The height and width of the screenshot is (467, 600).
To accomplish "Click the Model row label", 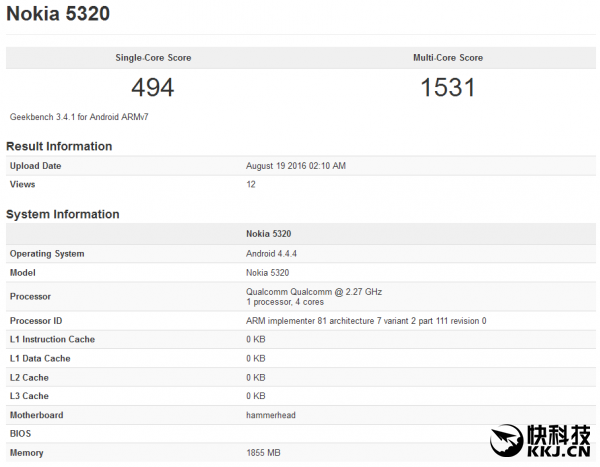I will pos(23,273).
